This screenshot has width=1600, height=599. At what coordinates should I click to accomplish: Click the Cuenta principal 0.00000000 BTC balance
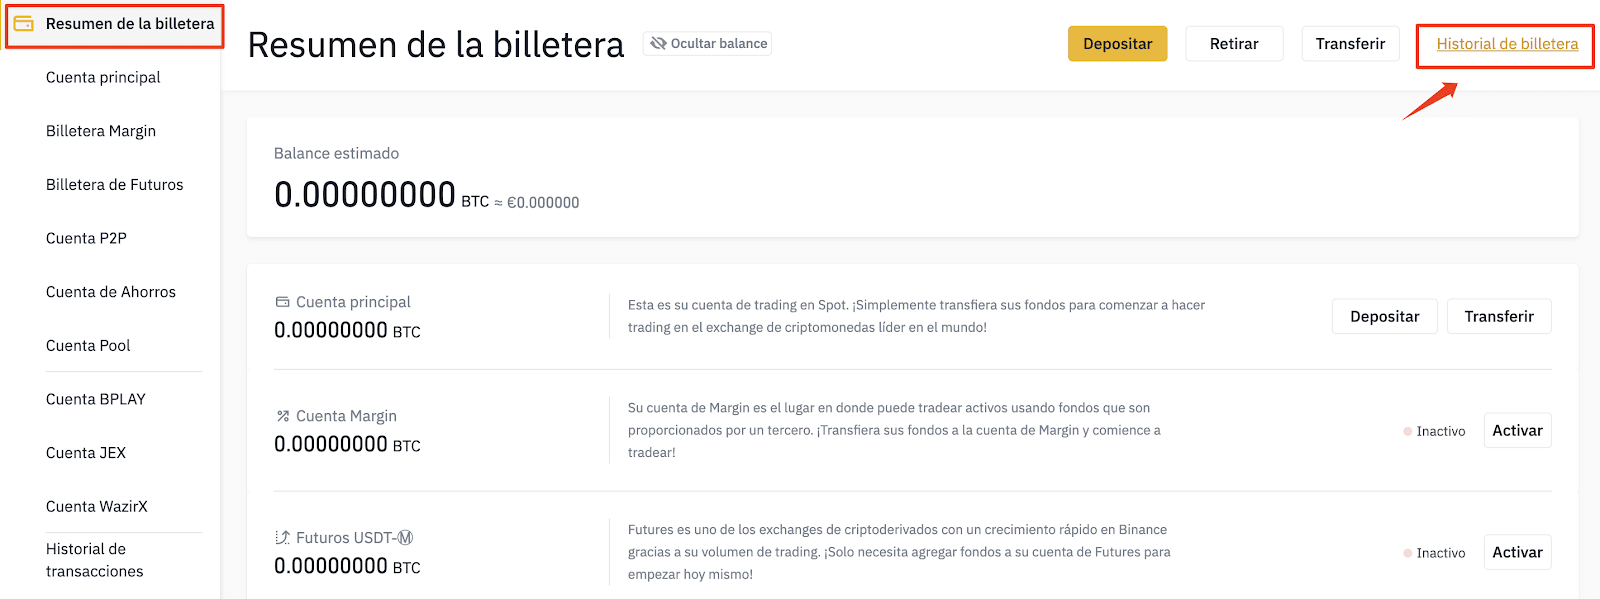pos(347,330)
